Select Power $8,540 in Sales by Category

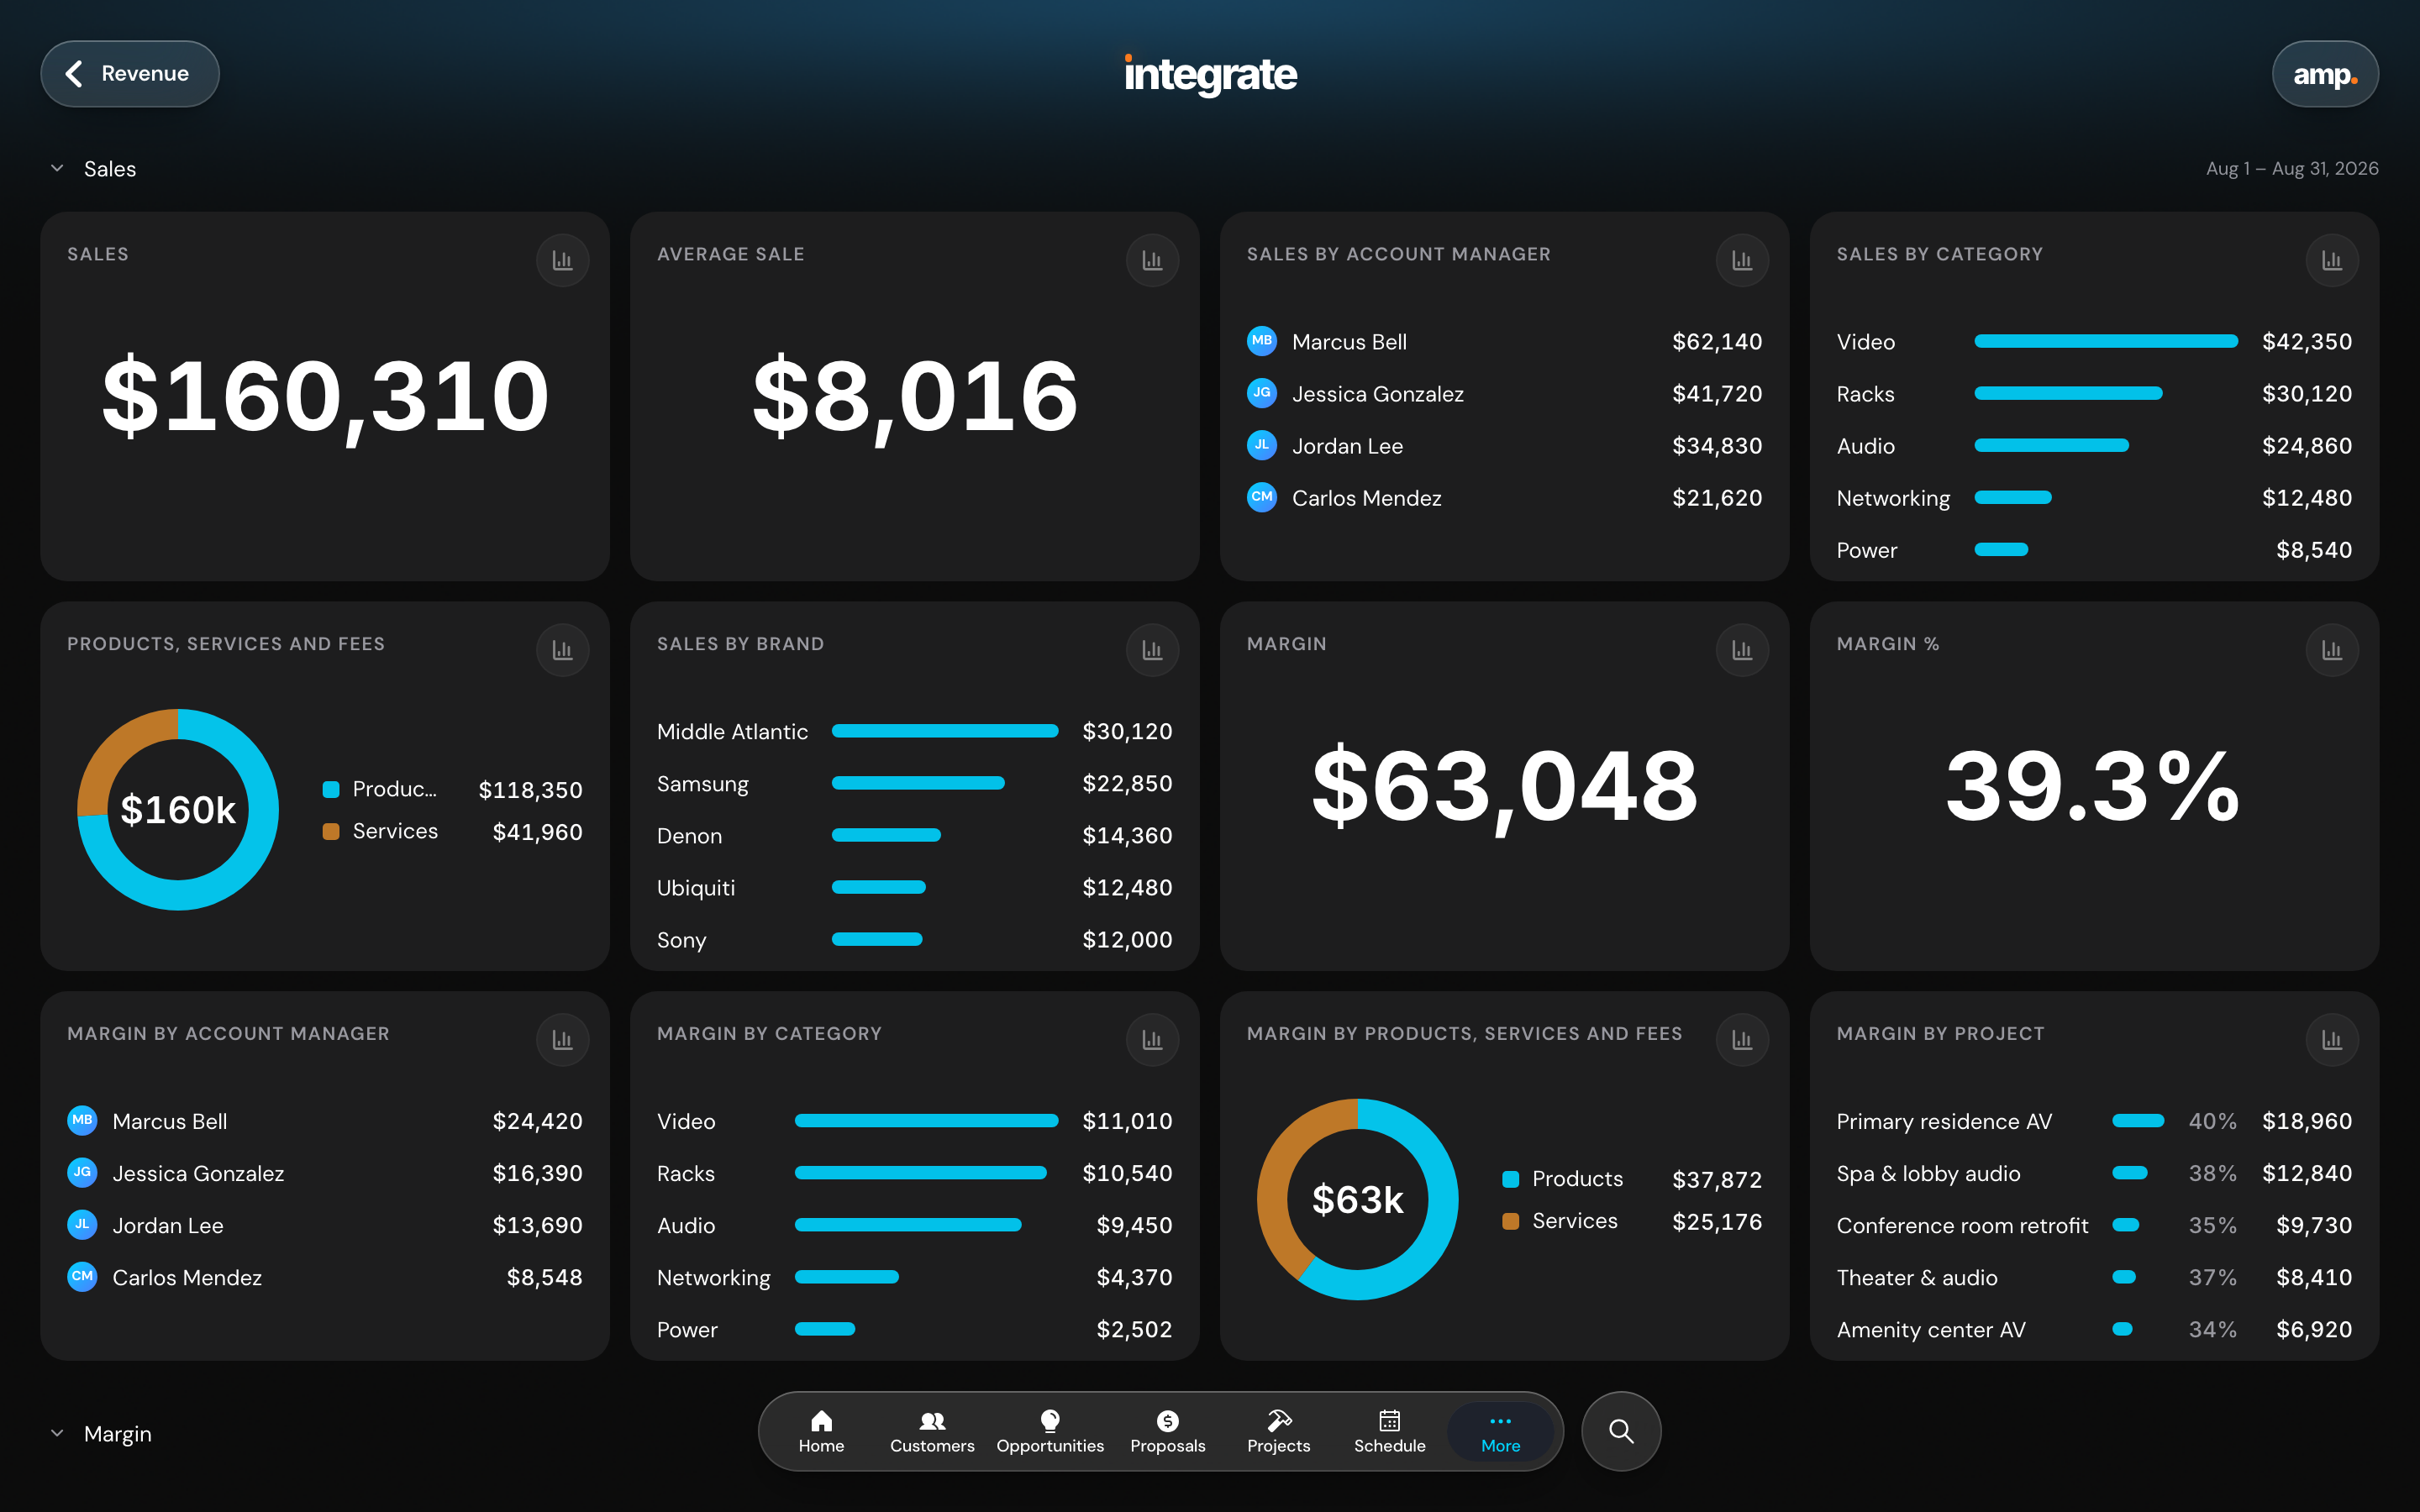(x=2094, y=550)
